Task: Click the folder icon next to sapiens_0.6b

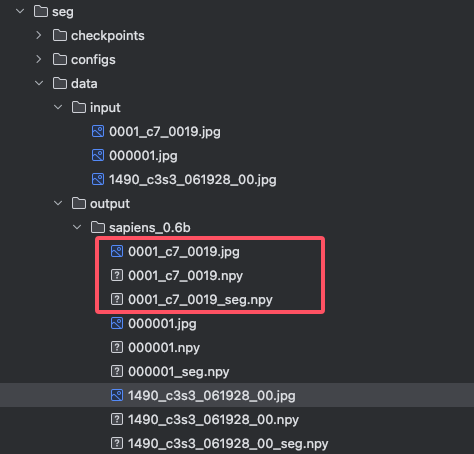Action: click(x=98, y=227)
